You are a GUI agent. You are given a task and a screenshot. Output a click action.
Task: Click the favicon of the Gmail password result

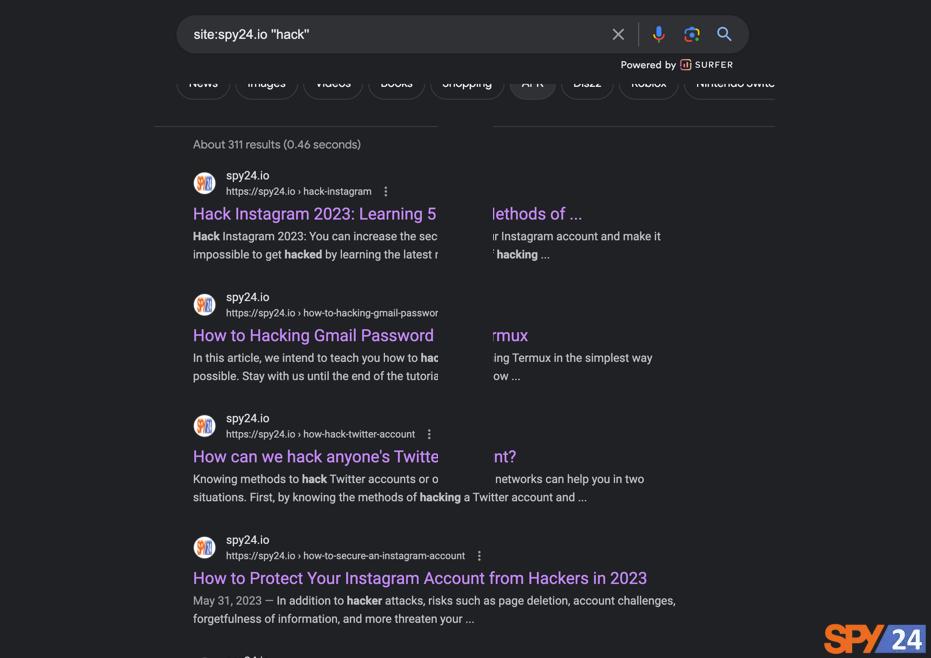(204, 305)
